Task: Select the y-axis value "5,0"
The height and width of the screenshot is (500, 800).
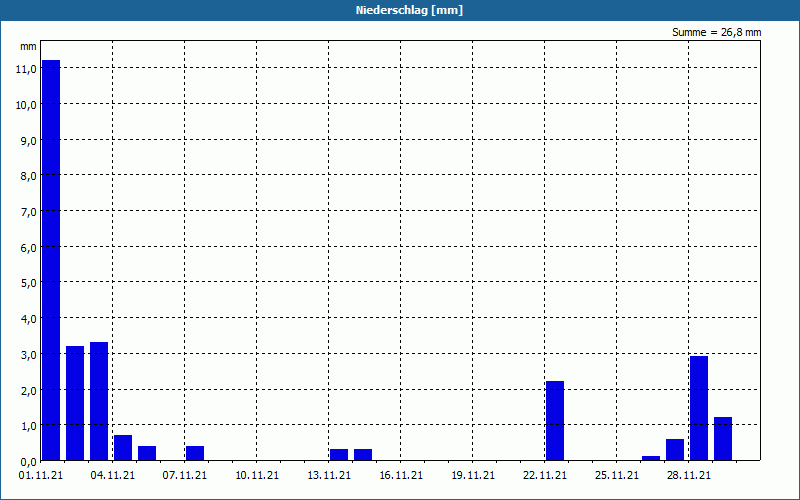Action: pyautogui.click(x=28, y=283)
